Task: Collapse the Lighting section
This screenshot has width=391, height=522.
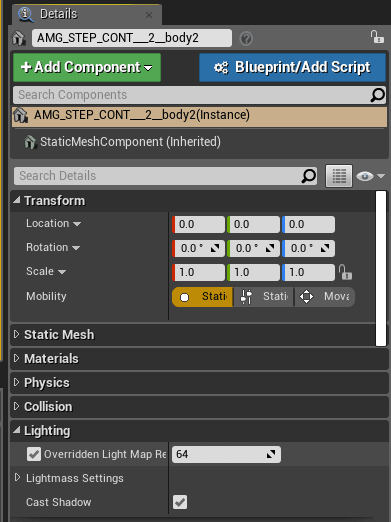Action: [x=17, y=430]
